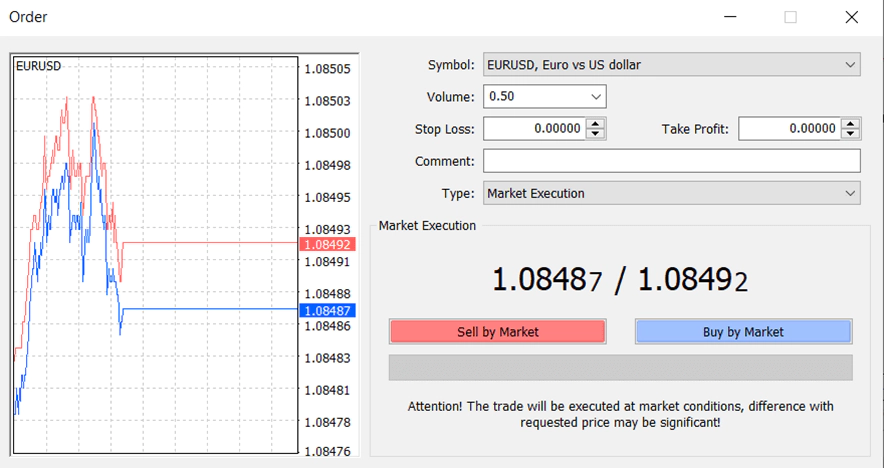Expand the Volume dropdown arrow
Screen dimensions: 884x468
pos(596,97)
